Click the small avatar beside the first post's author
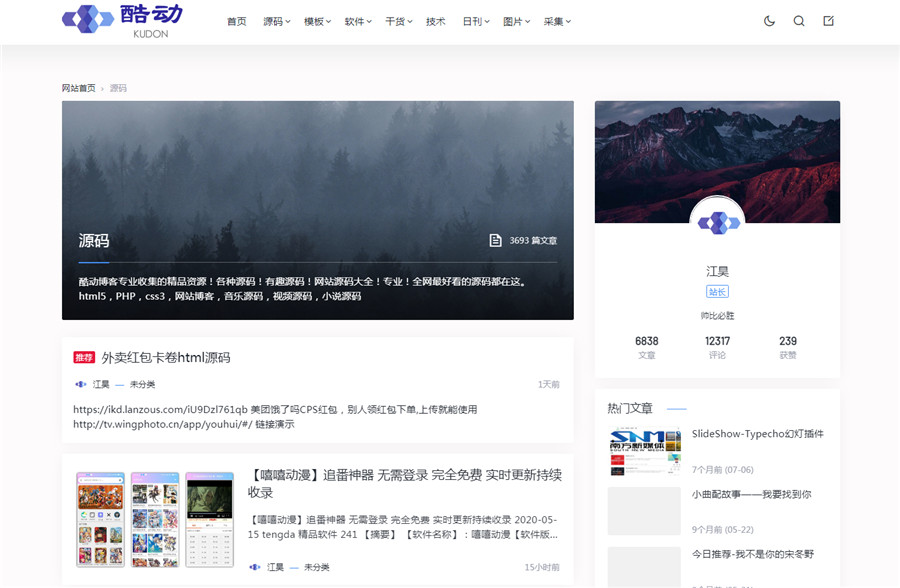 81,384
